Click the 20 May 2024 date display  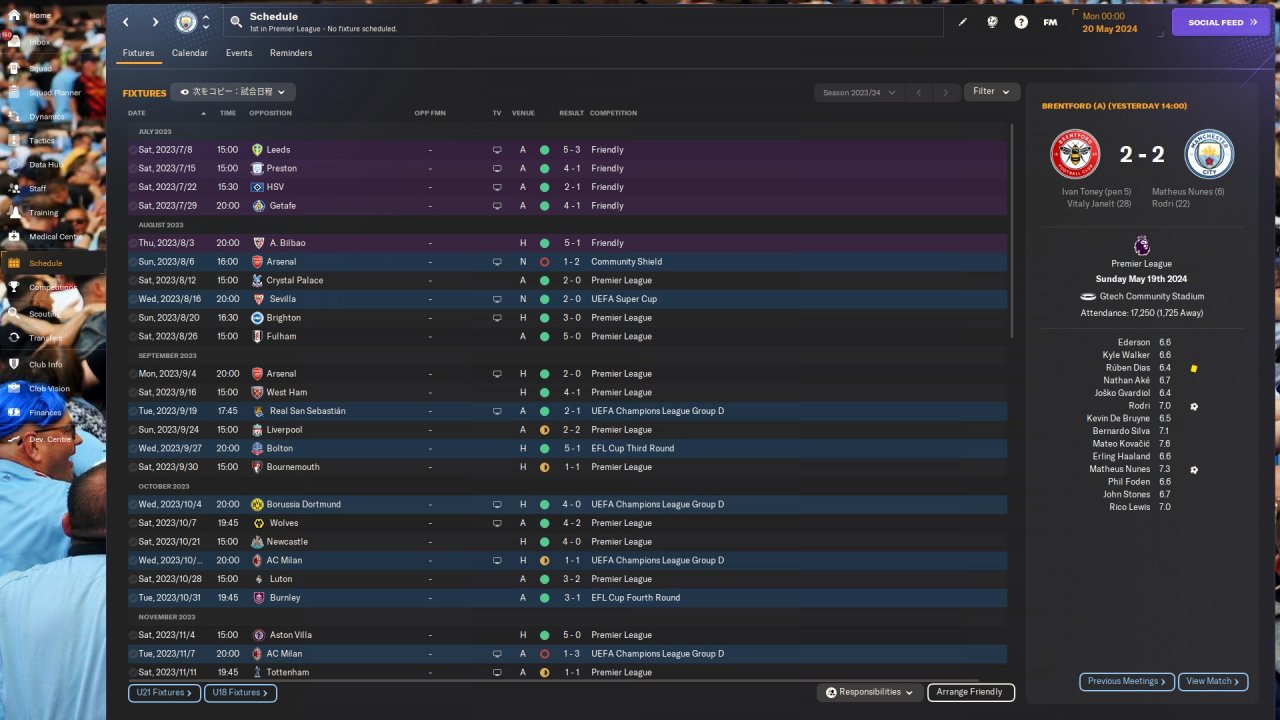click(1110, 28)
